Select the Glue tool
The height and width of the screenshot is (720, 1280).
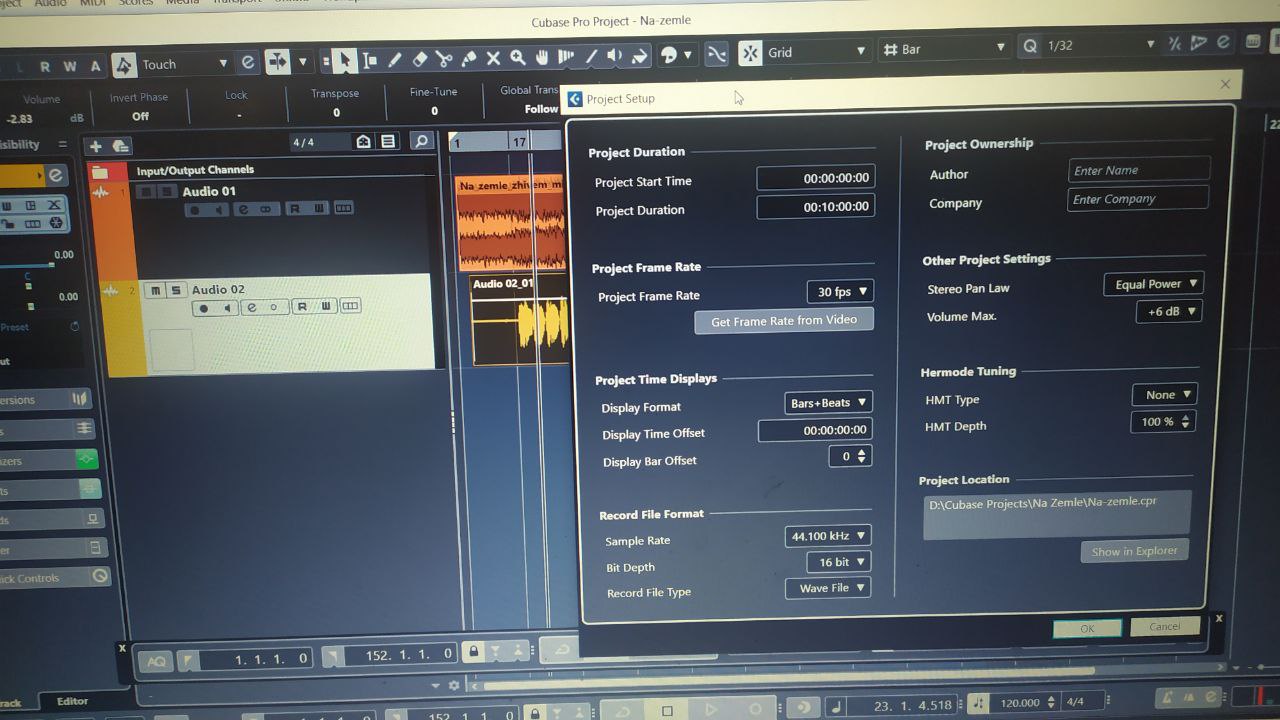point(468,59)
